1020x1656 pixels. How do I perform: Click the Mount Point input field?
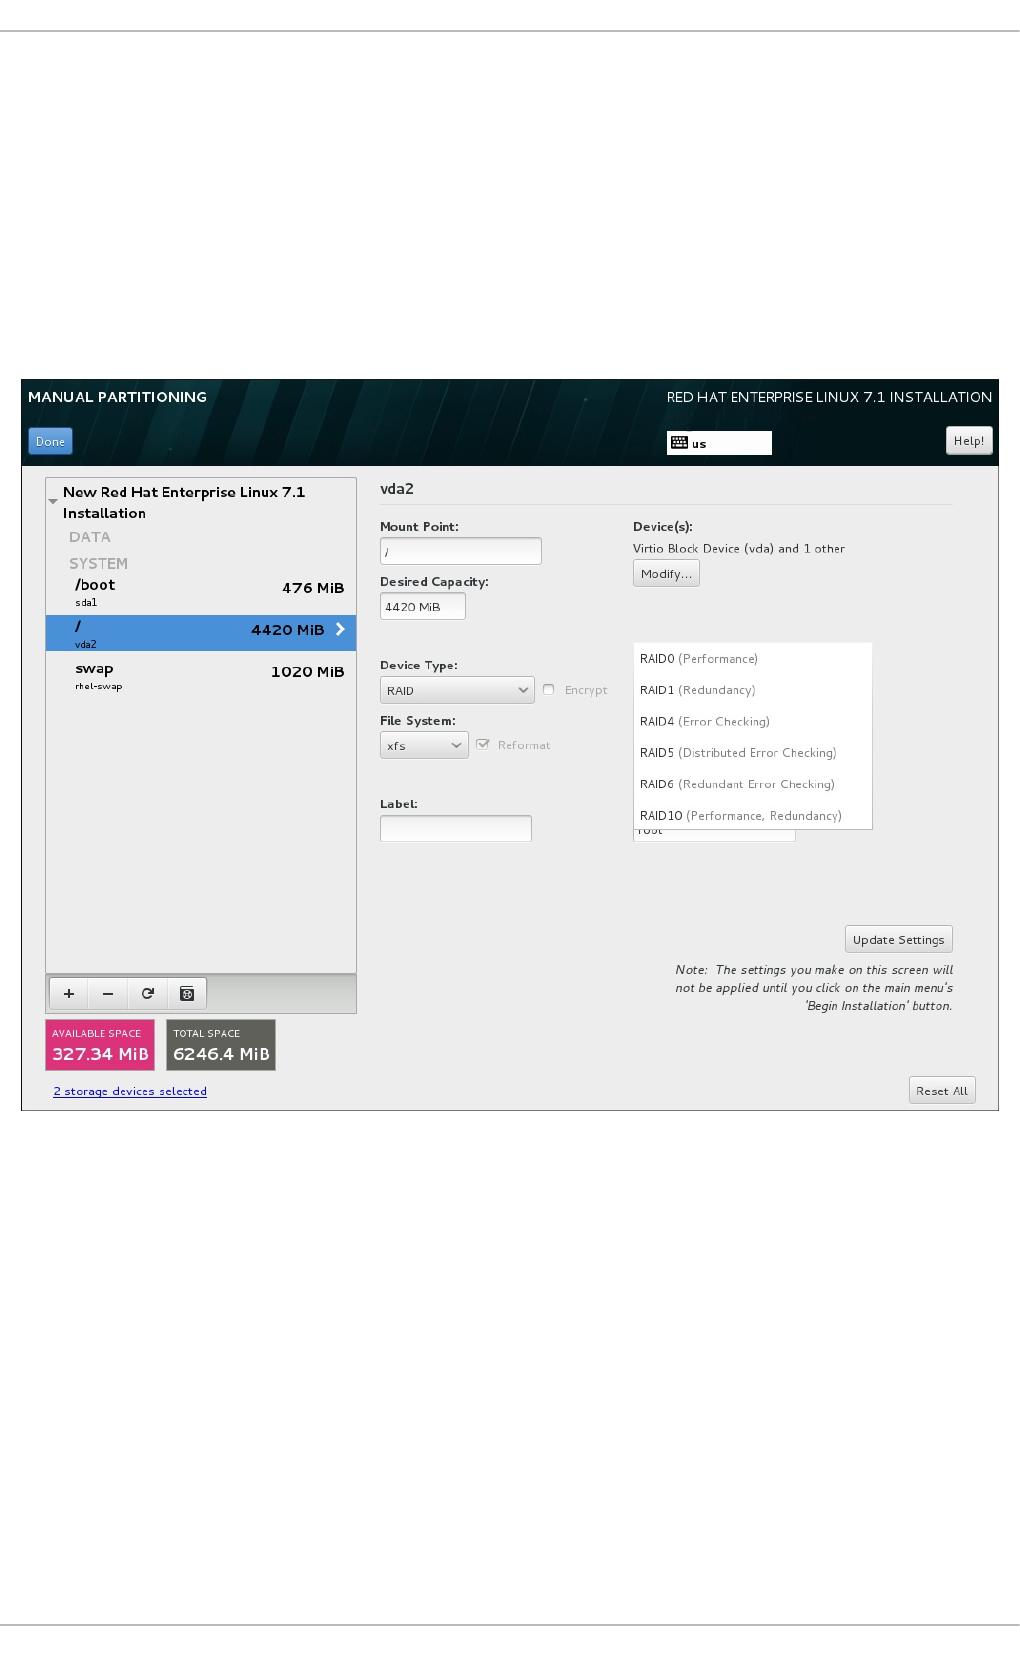(x=461, y=551)
